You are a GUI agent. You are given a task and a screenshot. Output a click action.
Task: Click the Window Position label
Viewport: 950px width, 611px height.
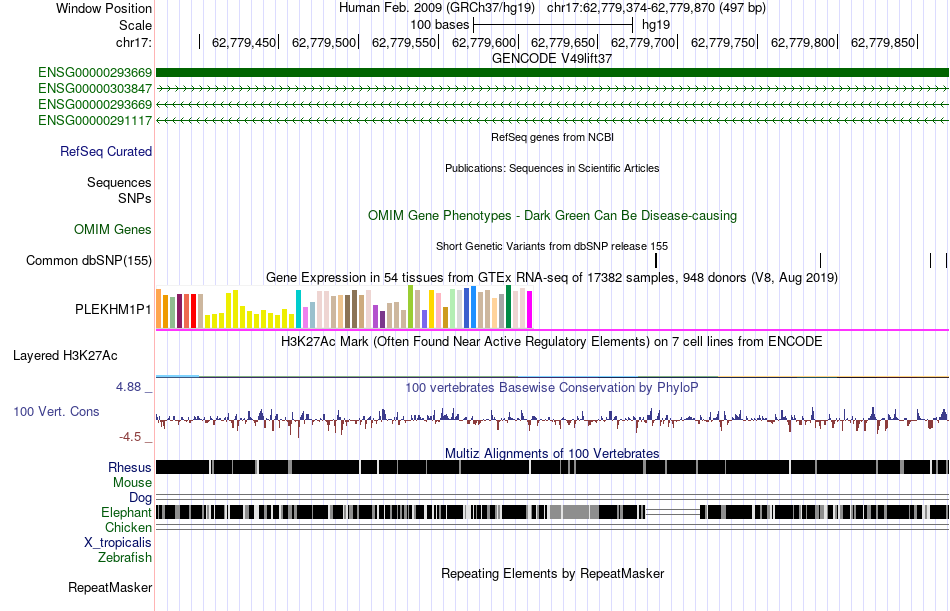tap(104, 8)
